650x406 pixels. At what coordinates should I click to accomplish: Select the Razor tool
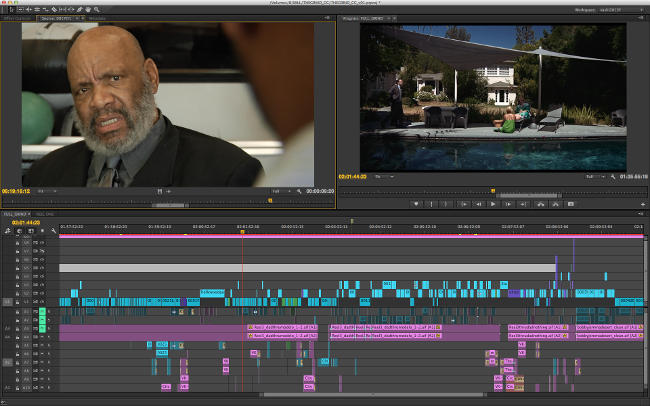pos(54,9)
